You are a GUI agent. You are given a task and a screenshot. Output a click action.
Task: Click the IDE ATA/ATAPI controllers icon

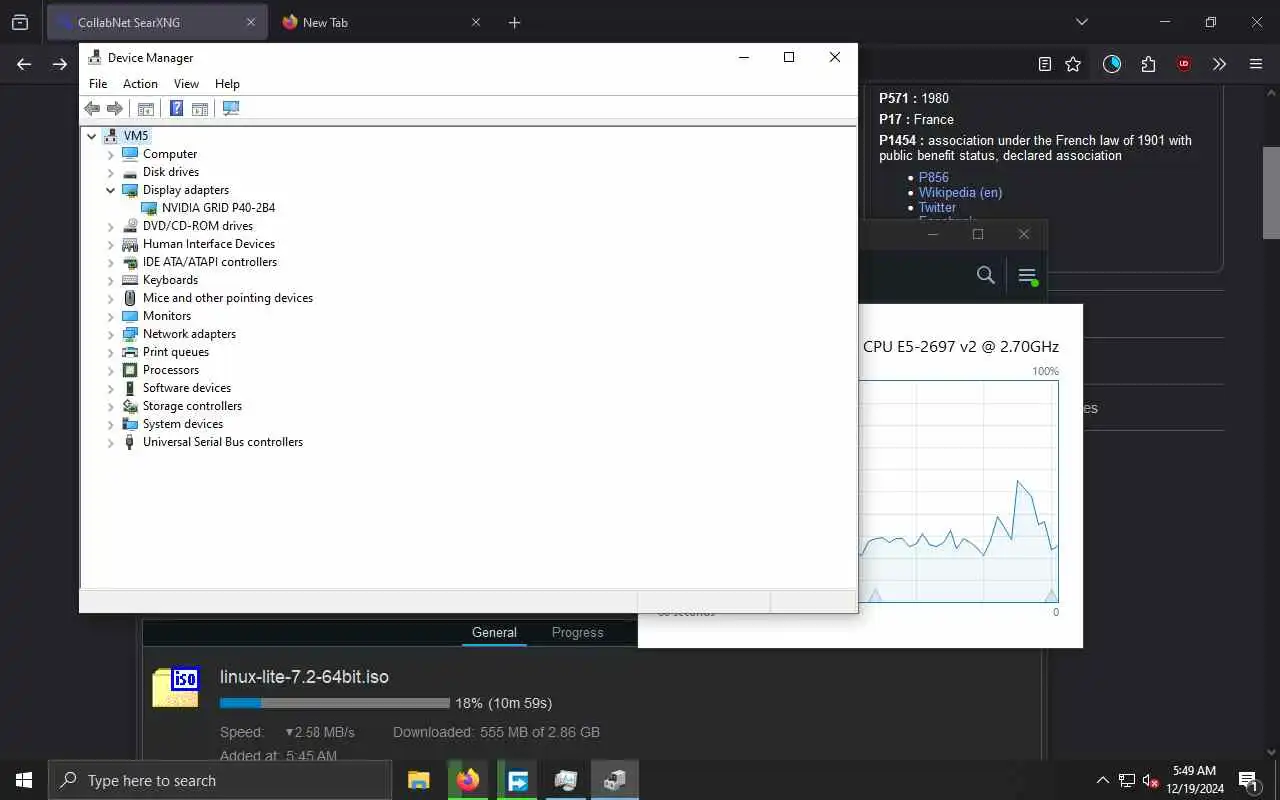point(130,262)
